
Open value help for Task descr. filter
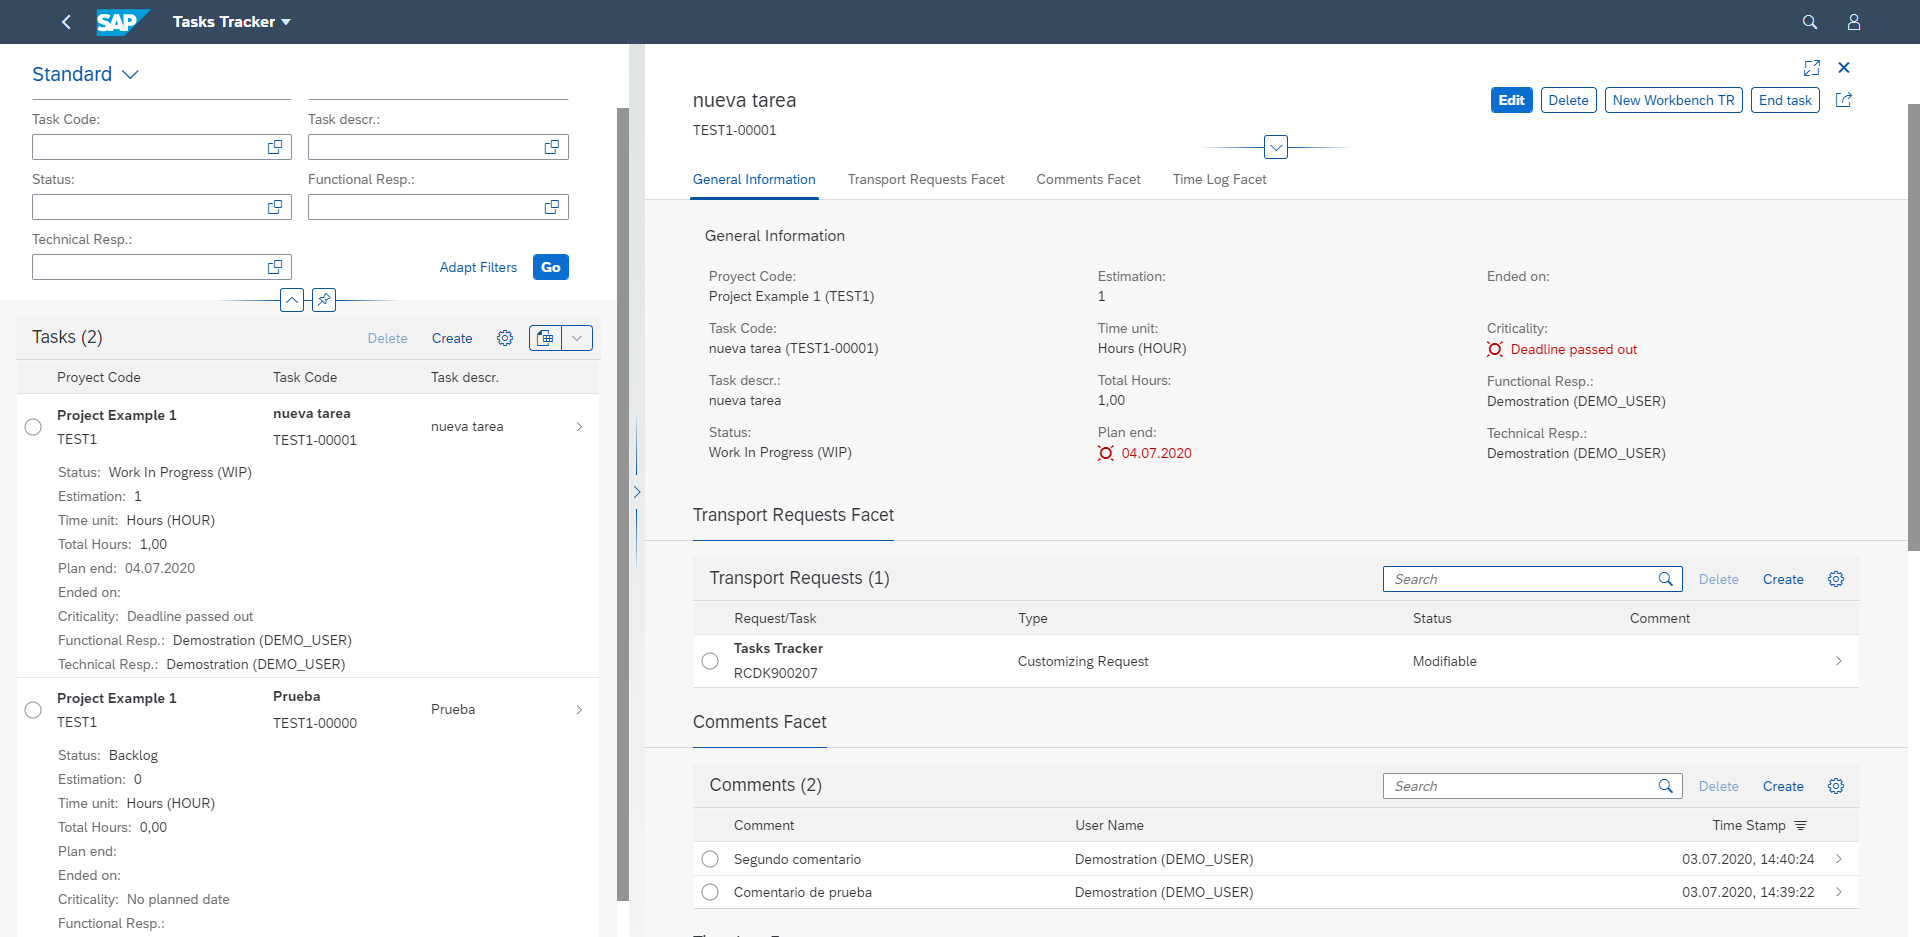tap(551, 147)
